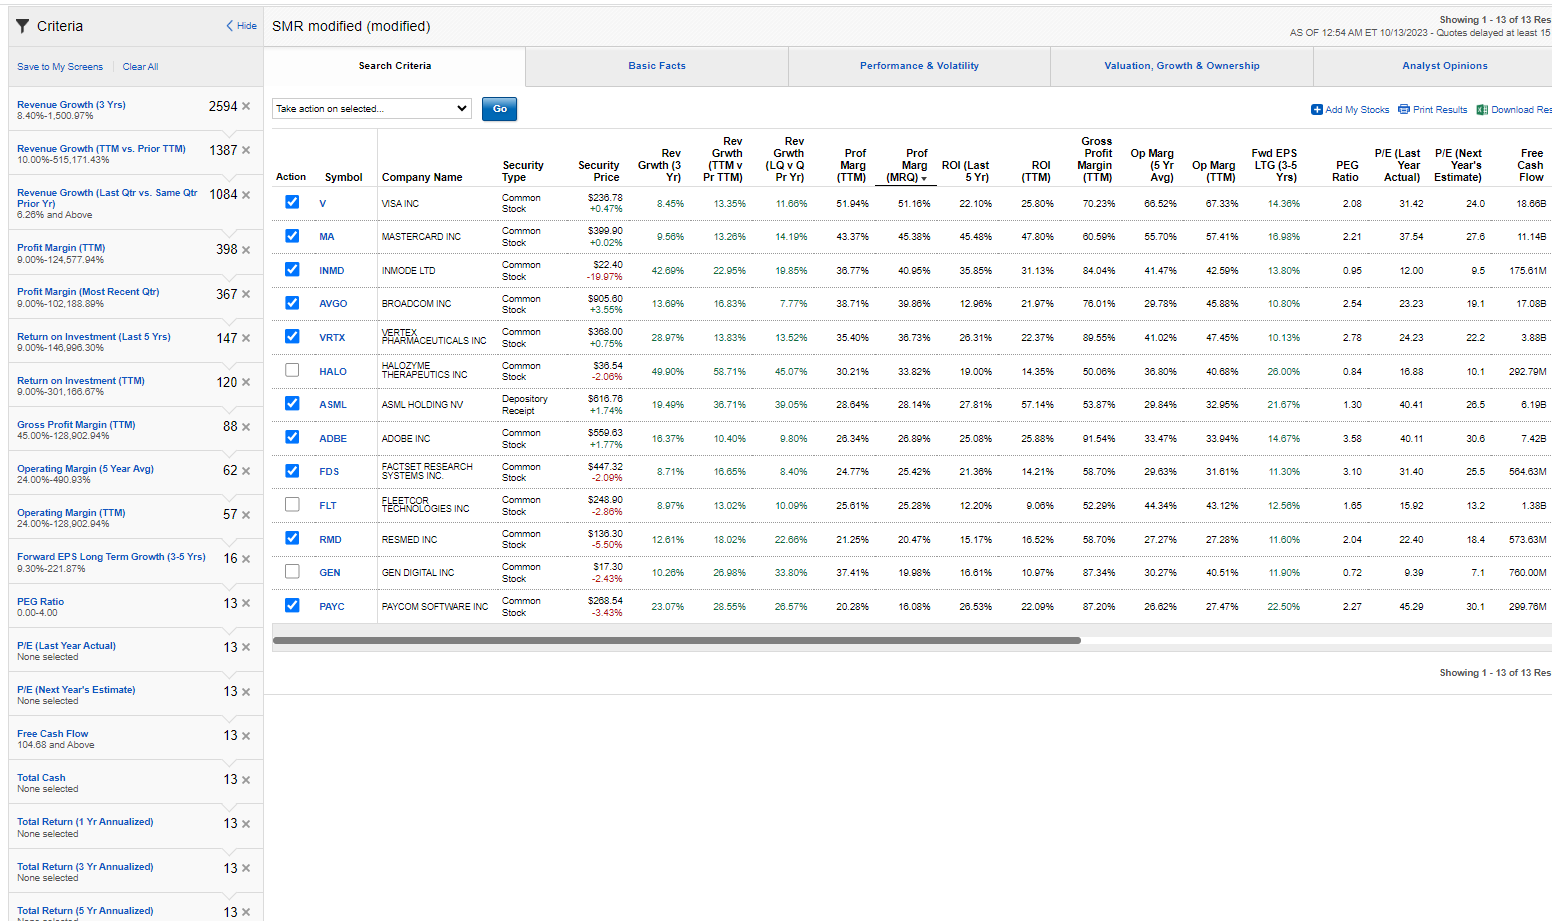Remove the Profit Margin (TTM) criterion

pyautogui.click(x=246, y=250)
